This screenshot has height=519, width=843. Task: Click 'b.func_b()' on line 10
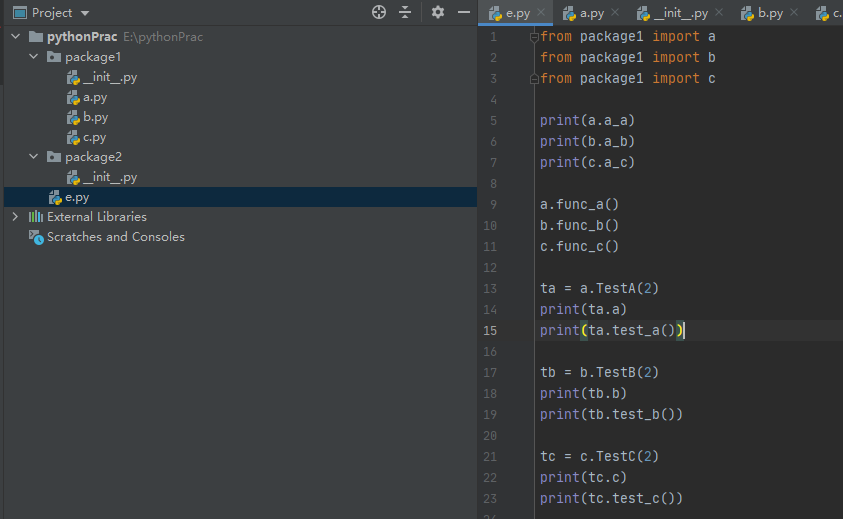580,225
